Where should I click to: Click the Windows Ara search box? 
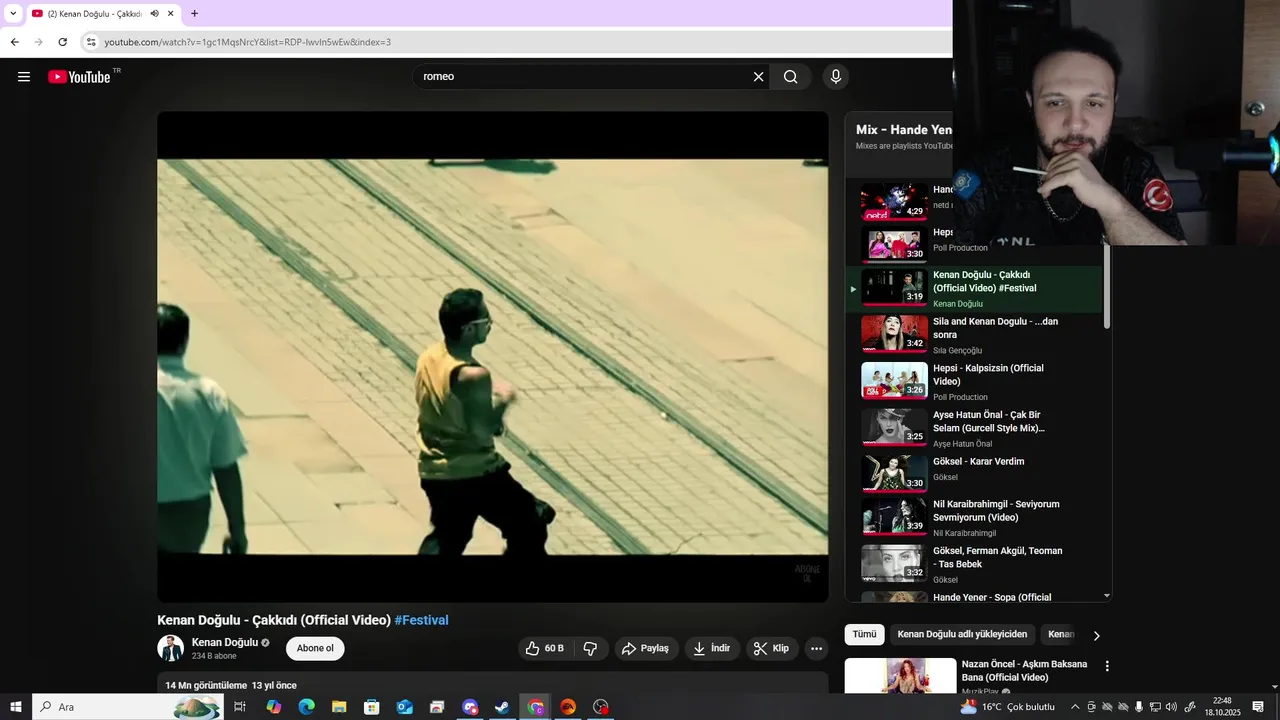pyautogui.click(x=129, y=707)
